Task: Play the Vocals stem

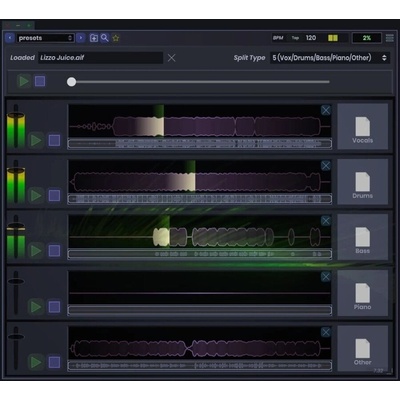Action: pos(36,140)
